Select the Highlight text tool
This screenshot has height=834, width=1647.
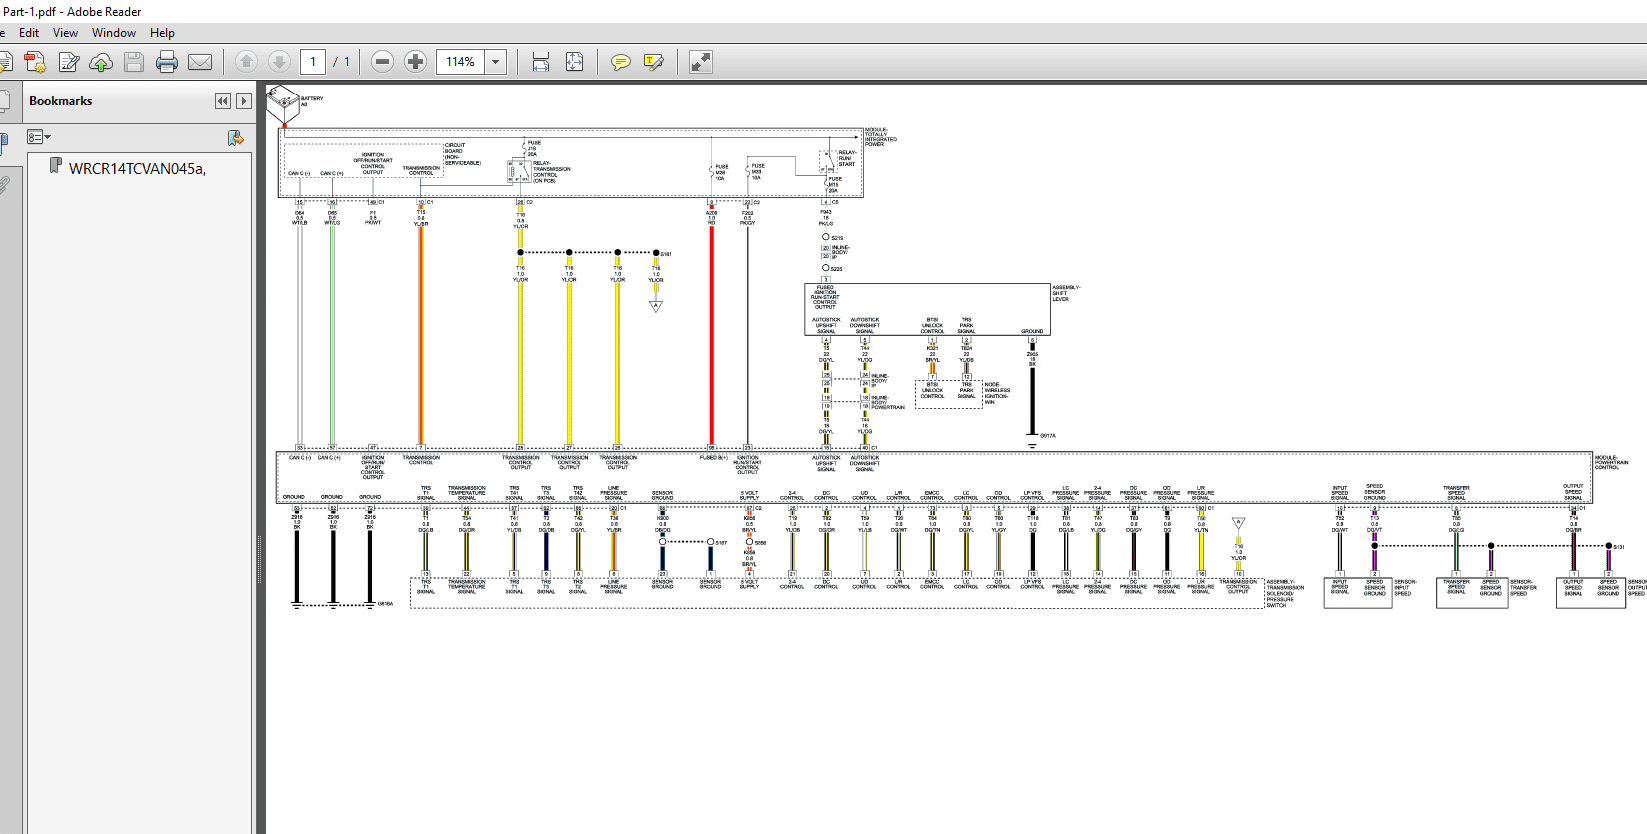point(654,62)
